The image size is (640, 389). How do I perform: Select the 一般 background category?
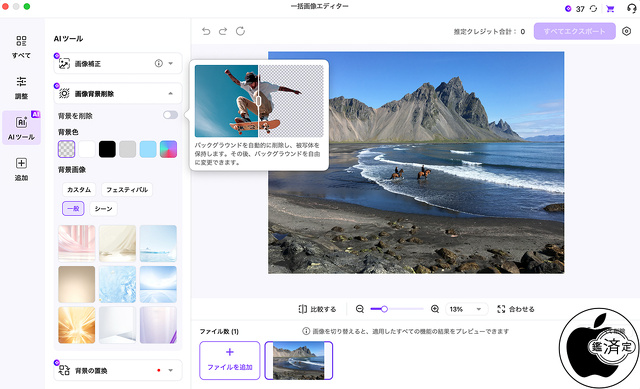tap(73, 208)
